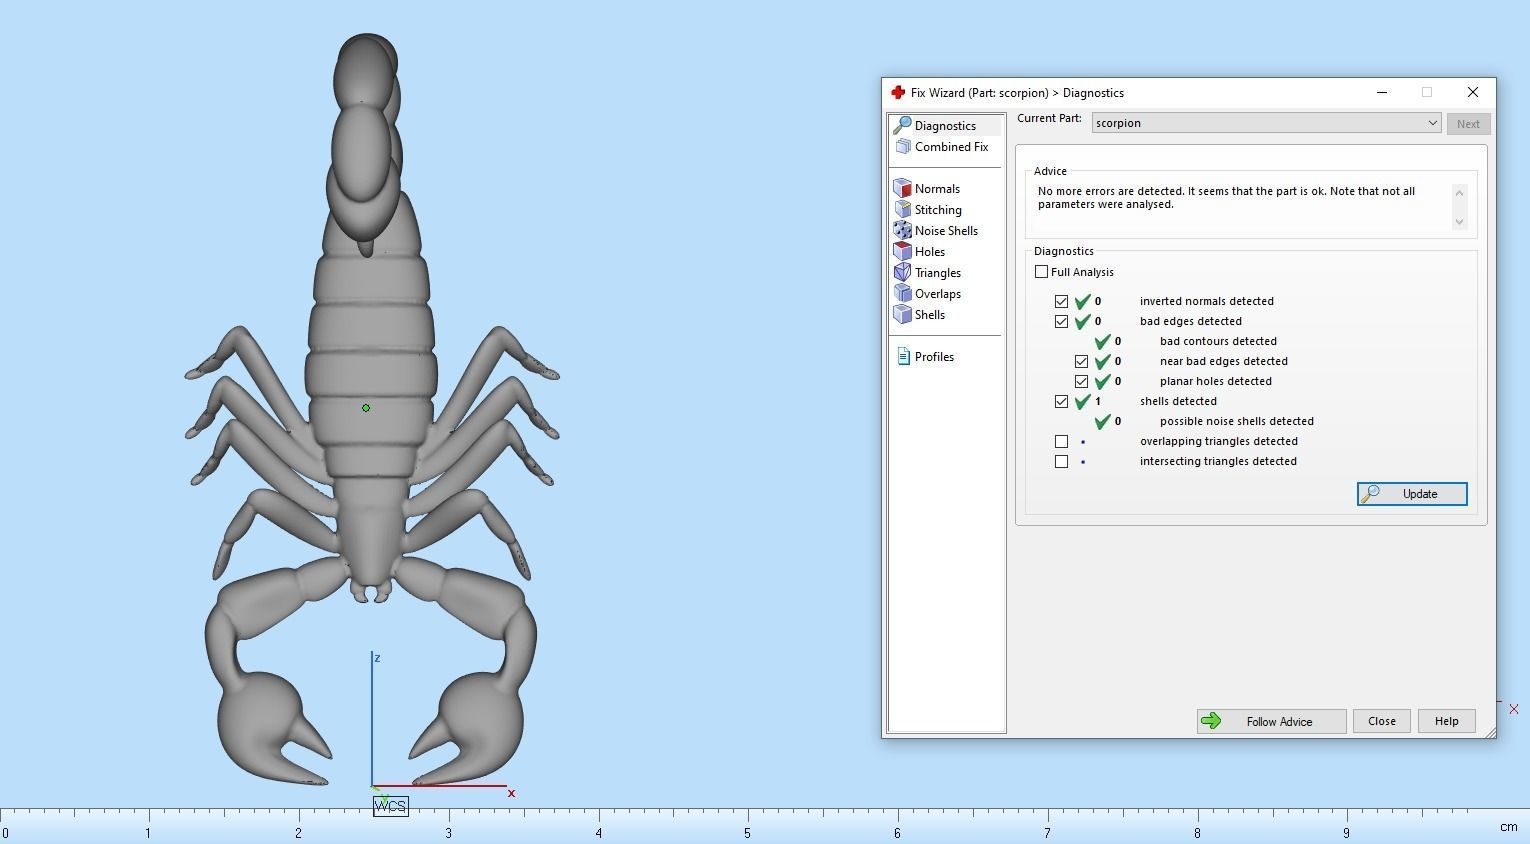
Task: Close the Fix Wizard with title X
Action: click(1473, 92)
